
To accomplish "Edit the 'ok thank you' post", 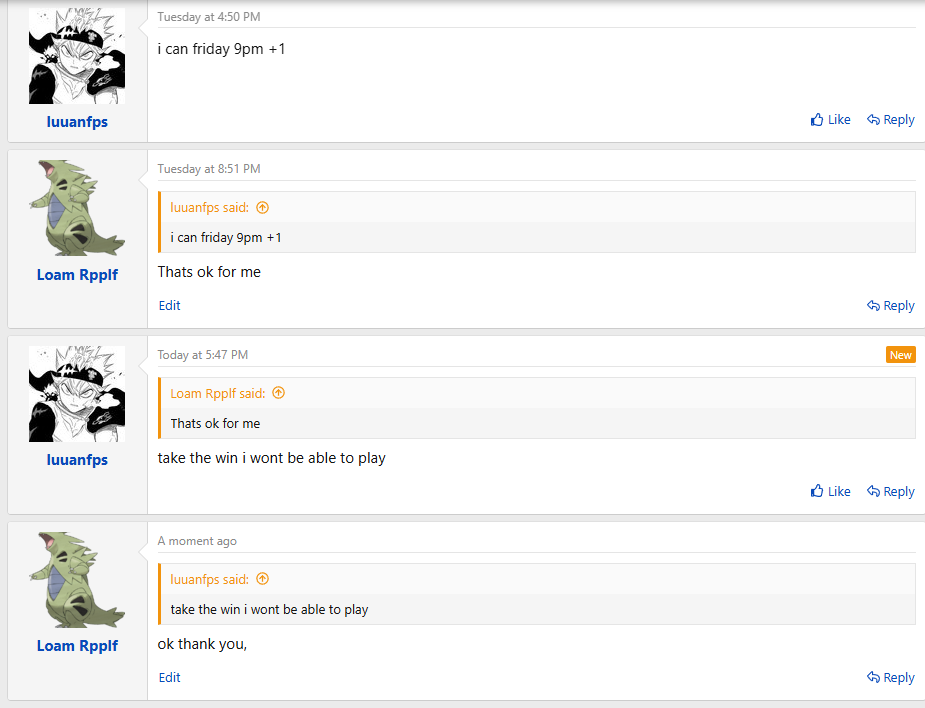I will pyautogui.click(x=170, y=678).
